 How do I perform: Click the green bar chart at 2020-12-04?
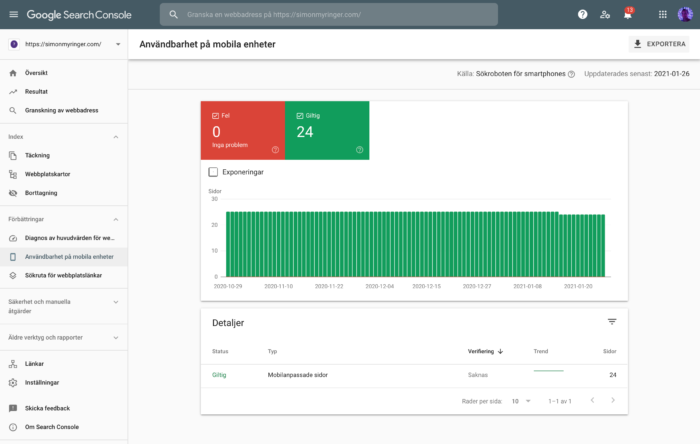[379, 244]
